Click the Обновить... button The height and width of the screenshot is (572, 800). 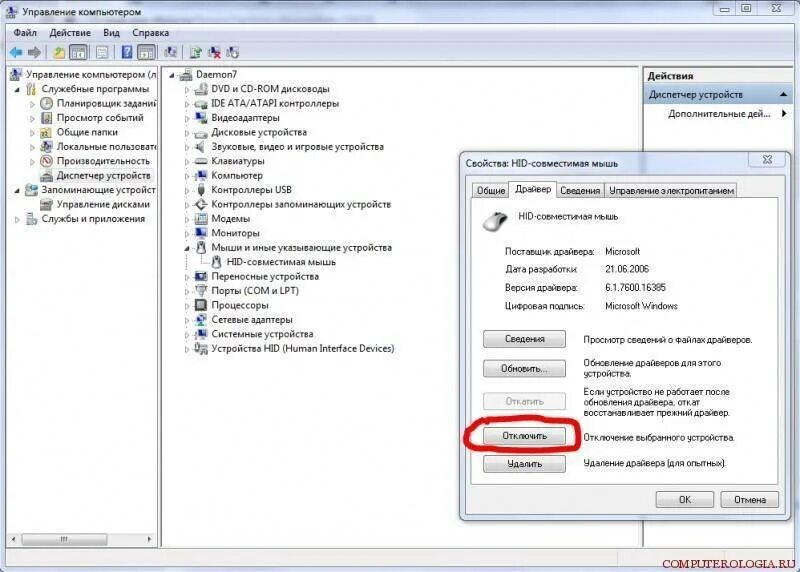tap(524, 368)
